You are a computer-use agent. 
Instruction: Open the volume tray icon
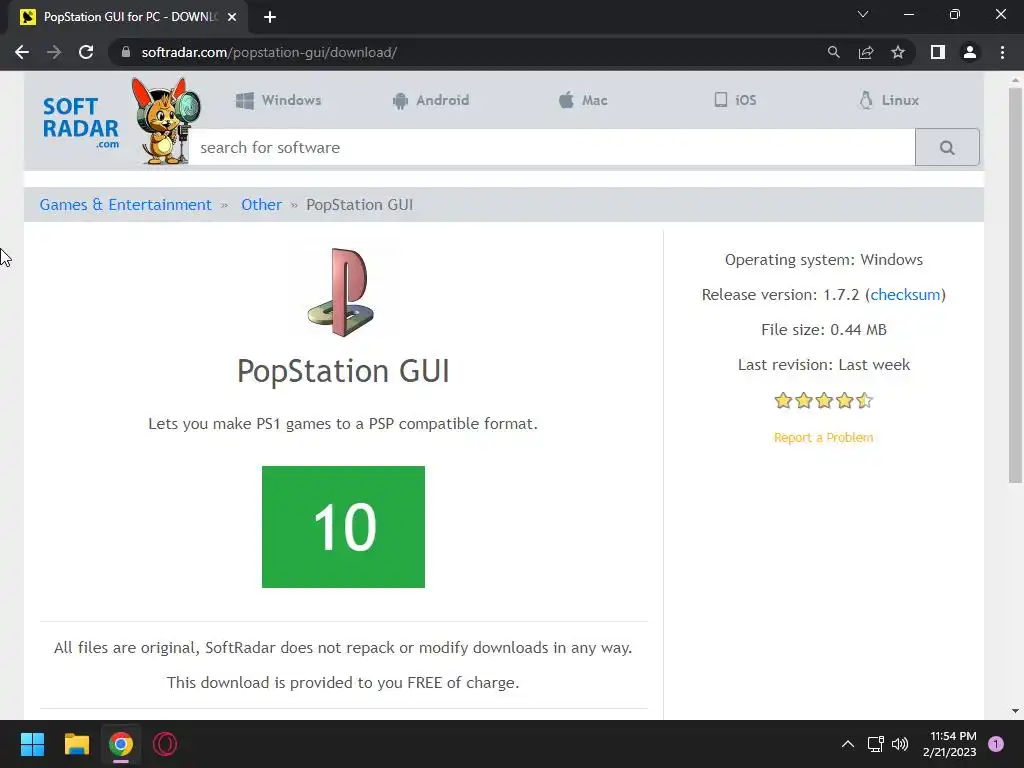coord(900,744)
